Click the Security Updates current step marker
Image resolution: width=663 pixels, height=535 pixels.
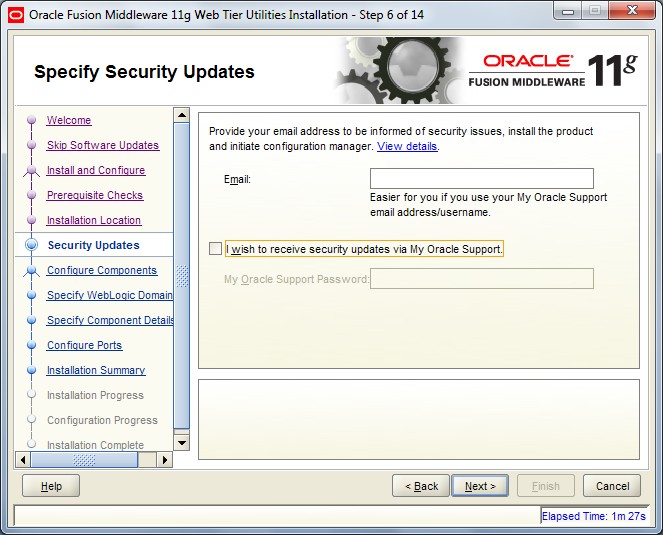coord(31,245)
